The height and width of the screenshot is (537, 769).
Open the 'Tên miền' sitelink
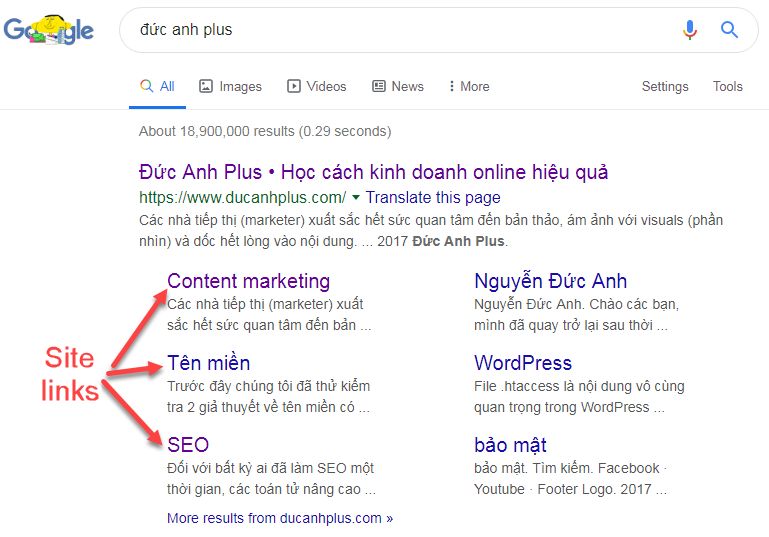point(208,363)
